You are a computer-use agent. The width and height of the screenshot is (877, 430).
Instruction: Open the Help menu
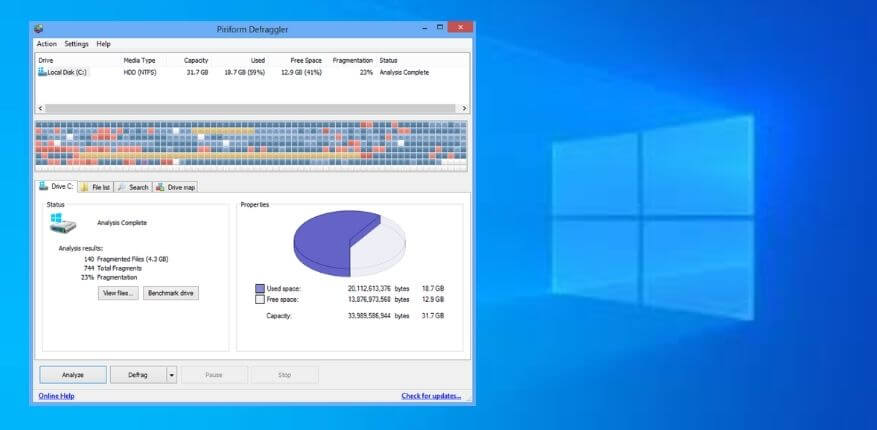coord(104,44)
